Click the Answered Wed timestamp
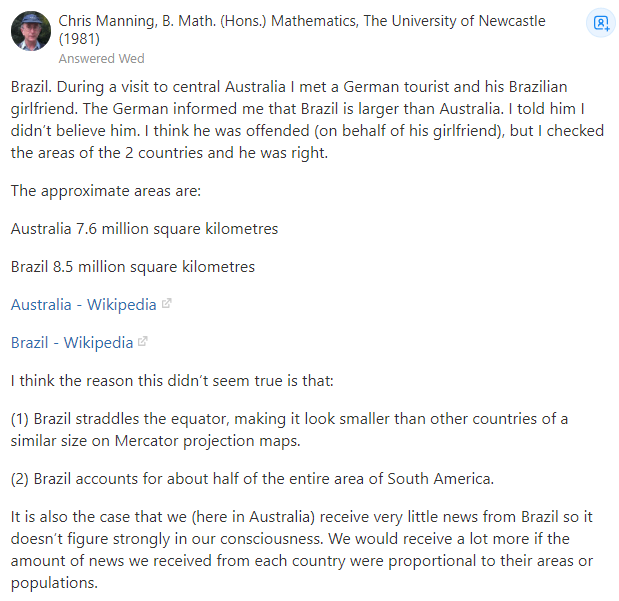The image size is (619, 601). point(101,59)
